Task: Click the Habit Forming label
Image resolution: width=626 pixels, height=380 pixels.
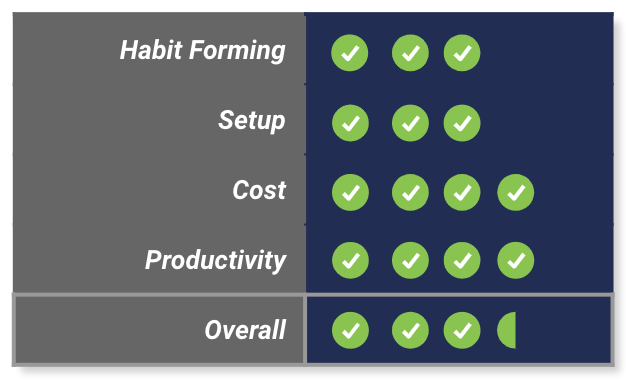Action: [203, 51]
